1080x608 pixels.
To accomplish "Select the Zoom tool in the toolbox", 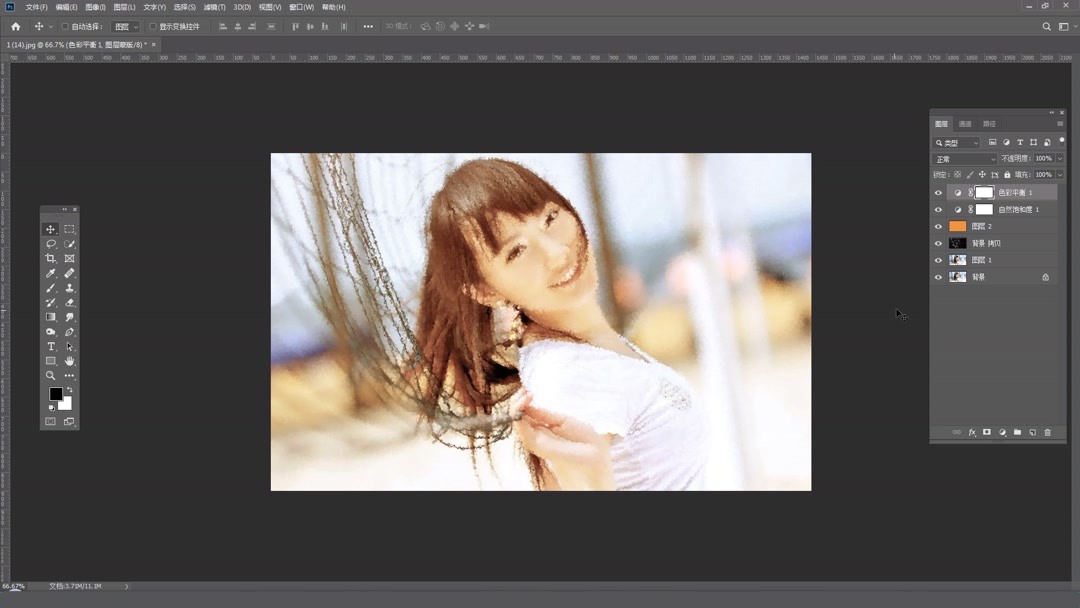I will (51, 375).
